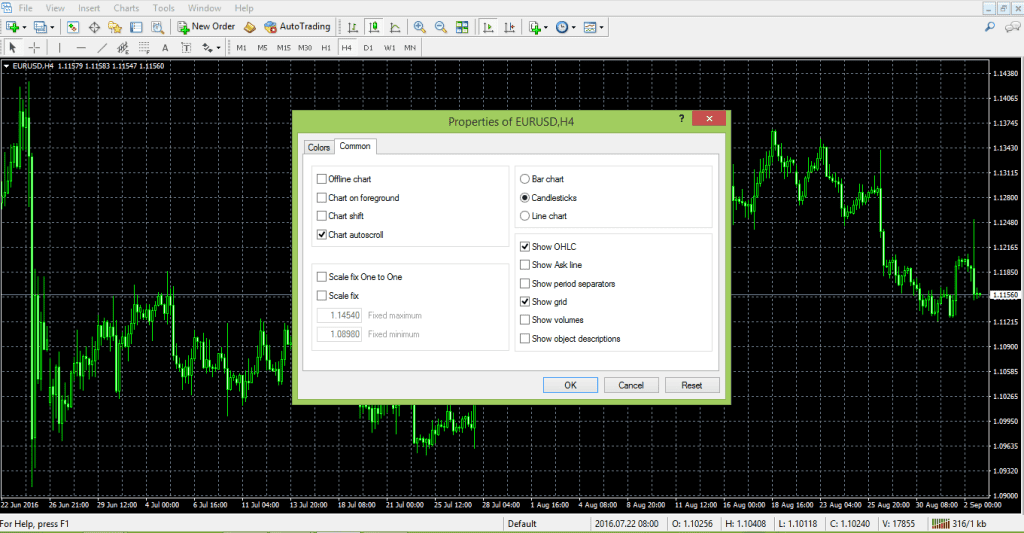Screen dimensions: 1024x533
Task: Confirm with the OK button
Action: click(x=570, y=385)
